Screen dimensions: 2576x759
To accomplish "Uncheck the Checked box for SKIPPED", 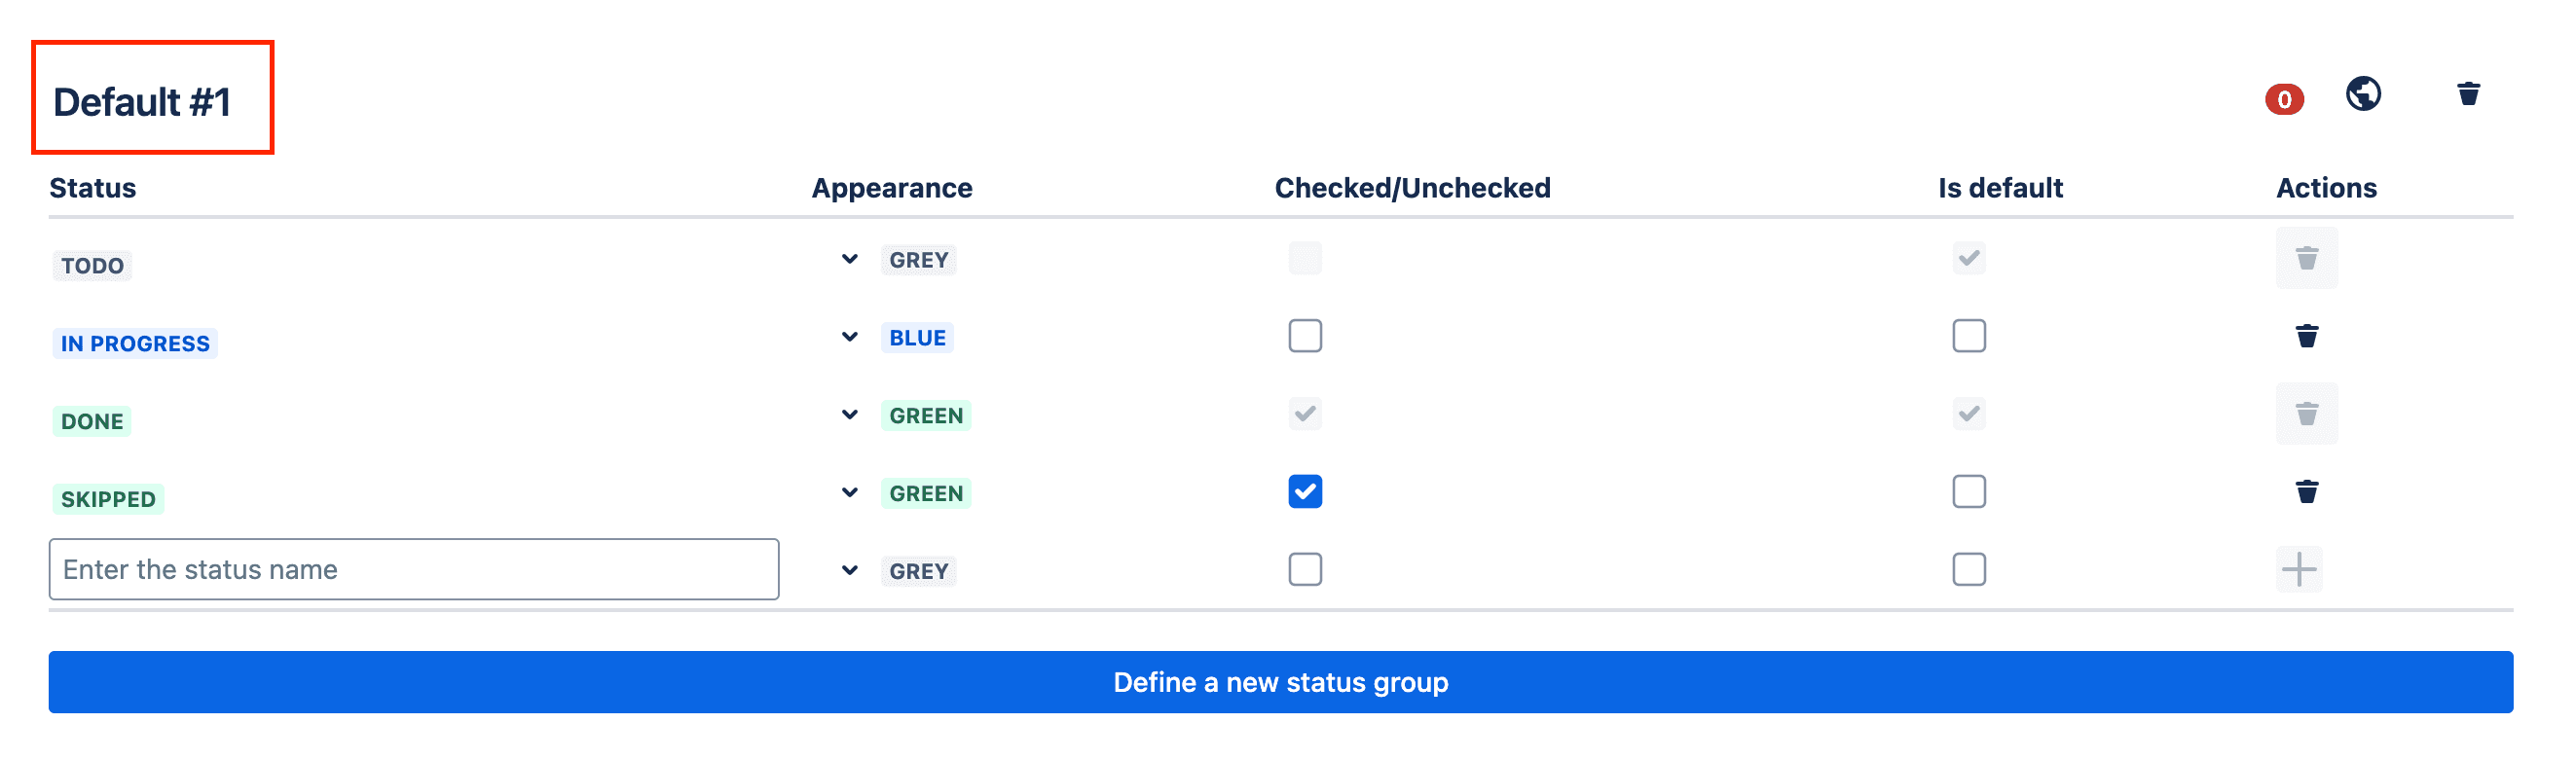I will pyautogui.click(x=1305, y=492).
